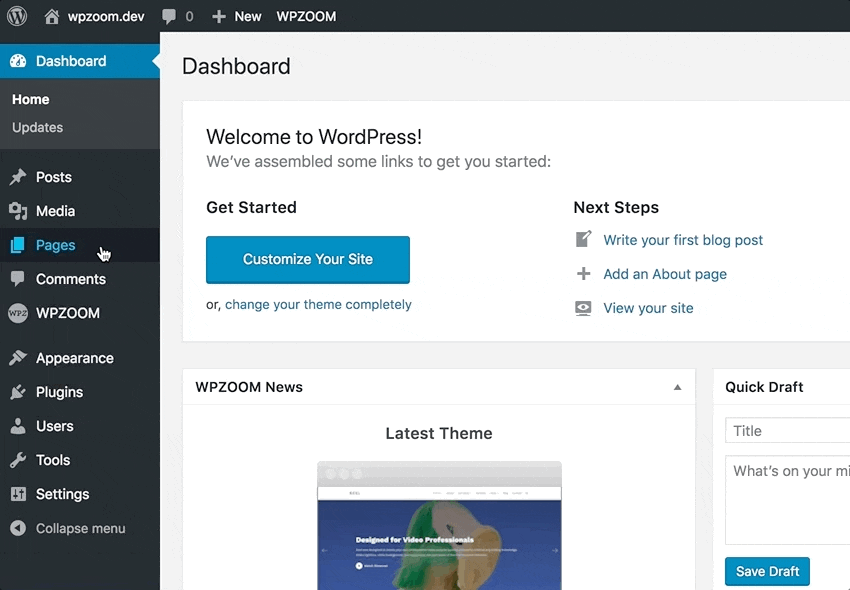Image resolution: width=850 pixels, height=590 pixels.
Task: Click the plus icon next to New
Action: click(218, 17)
